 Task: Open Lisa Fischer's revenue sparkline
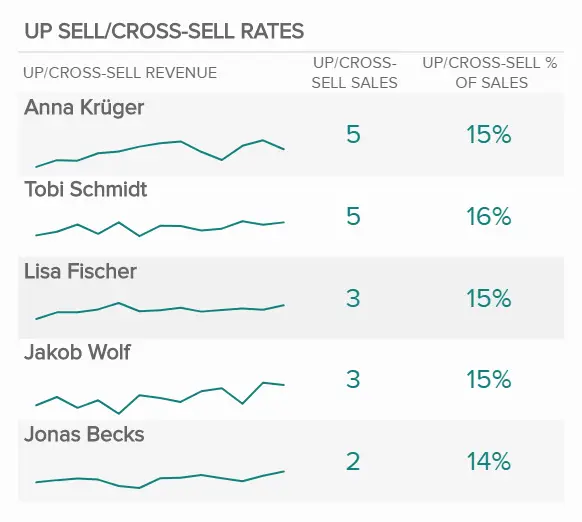click(x=160, y=311)
